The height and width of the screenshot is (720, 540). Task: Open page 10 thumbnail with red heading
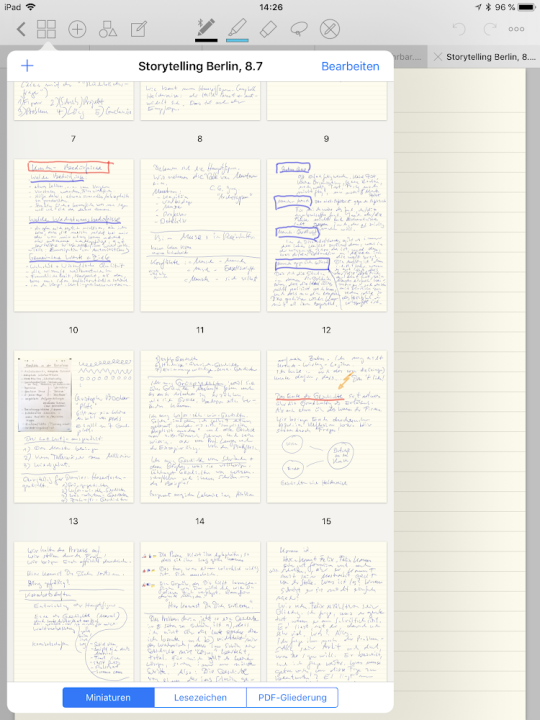click(74, 235)
